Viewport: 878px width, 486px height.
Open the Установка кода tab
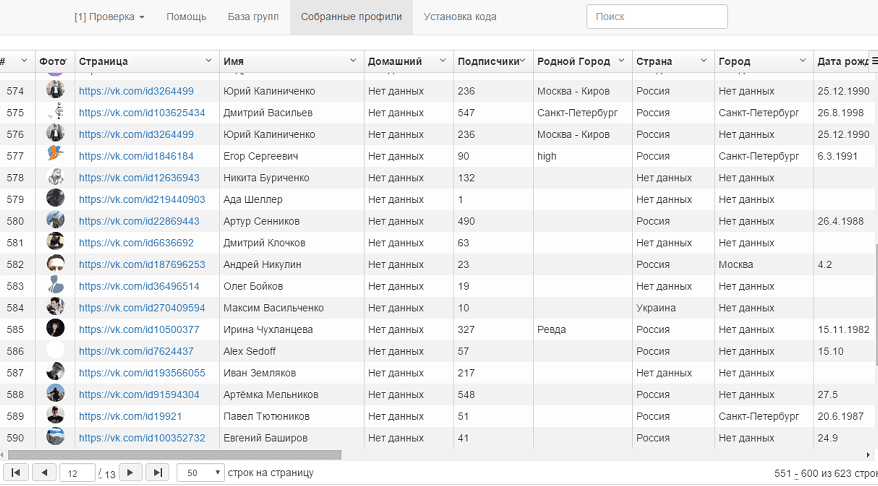[x=460, y=17]
